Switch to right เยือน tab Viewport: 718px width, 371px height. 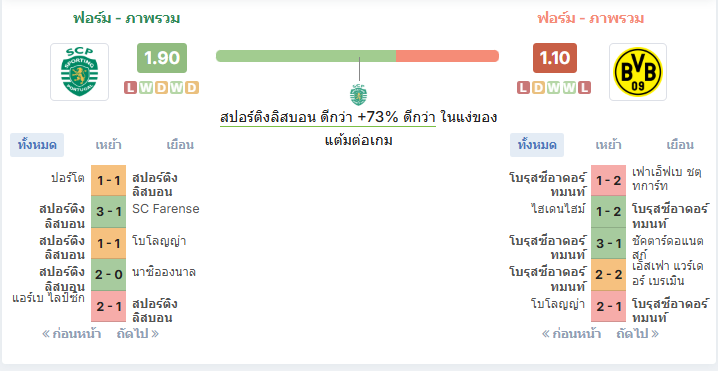pos(680,145)
